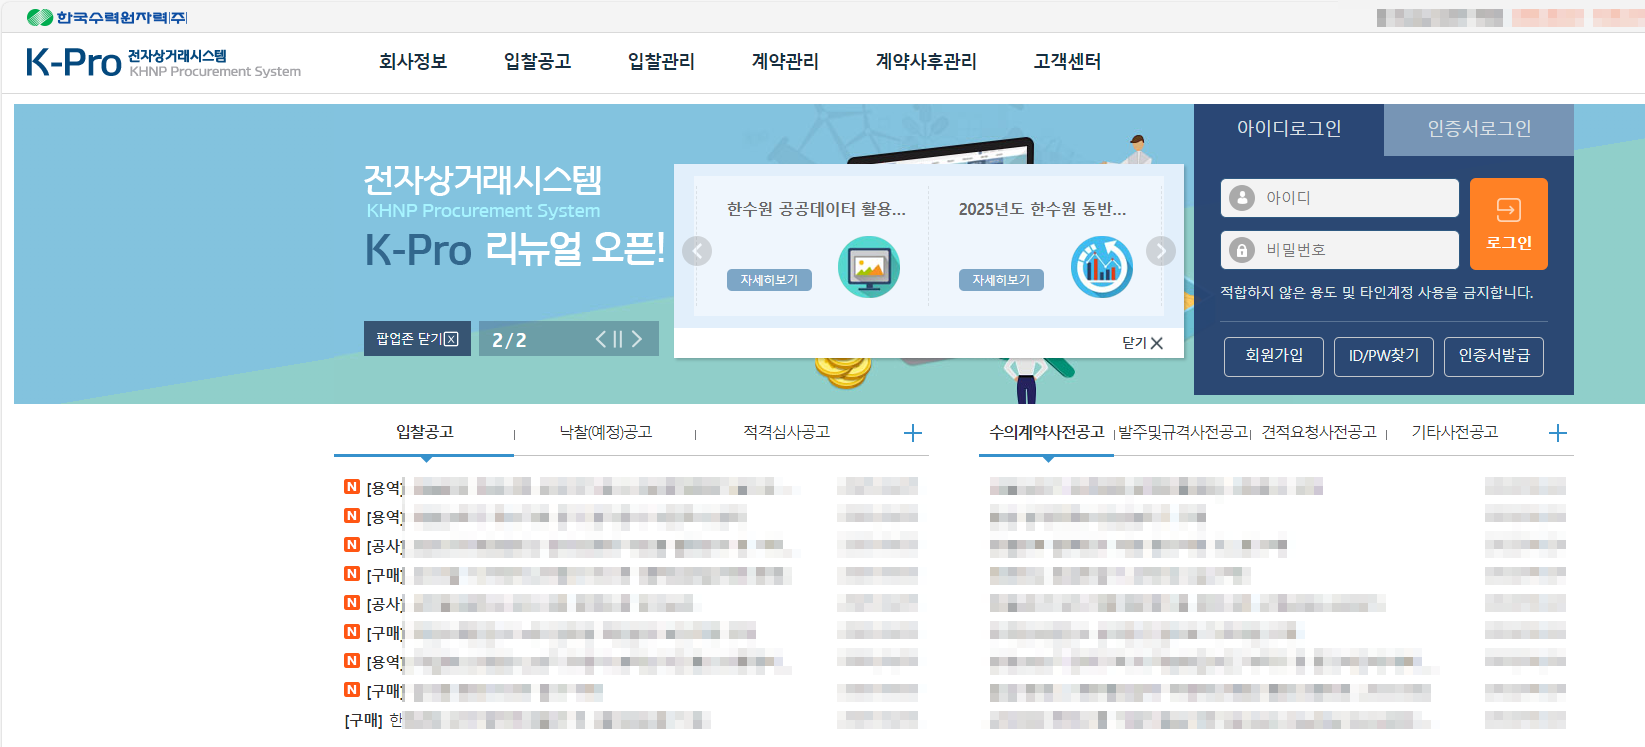Select the 기타사전공고 tab
The width and height of the screenshot is (1645, 747).
tap(1455, 432)
